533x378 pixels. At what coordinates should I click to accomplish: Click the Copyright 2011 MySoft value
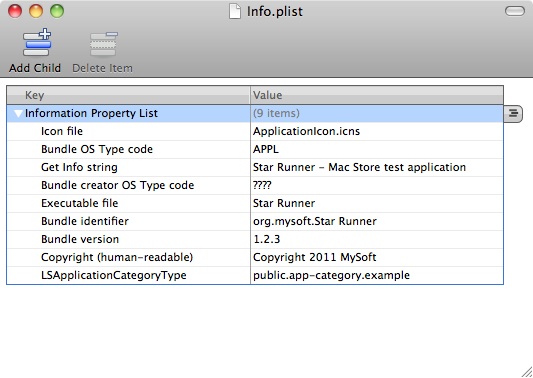tap(314, 257)
